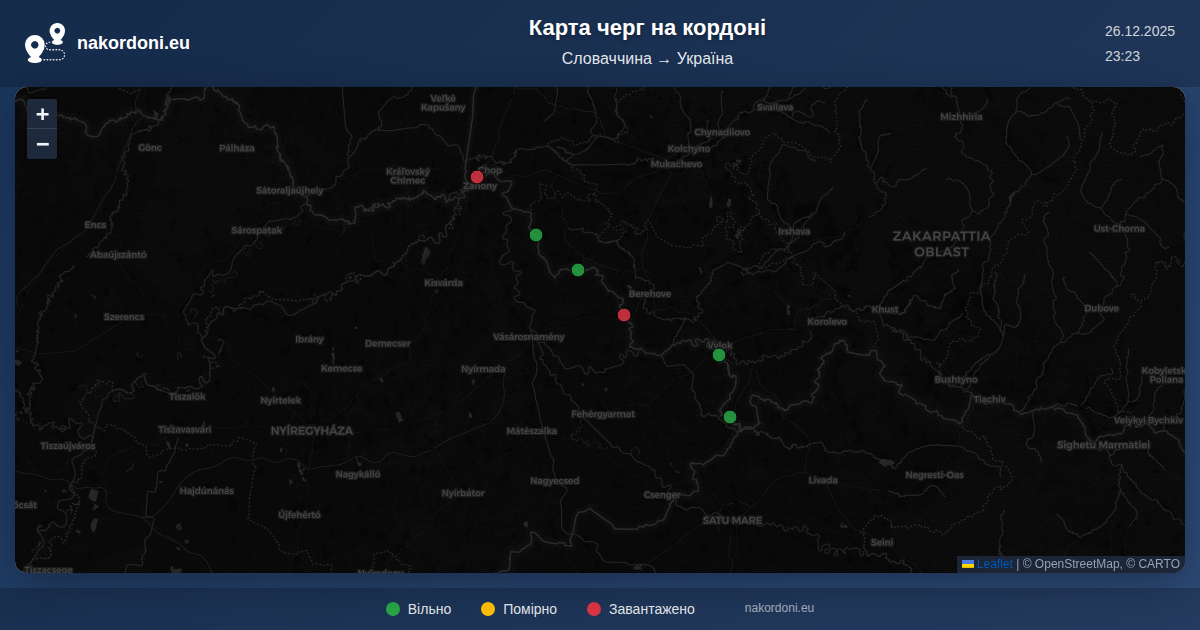Click the nakordoni.eu site name in header
Image resolution: width=1200 pixels, height=630 pixels.
(133, 43)
